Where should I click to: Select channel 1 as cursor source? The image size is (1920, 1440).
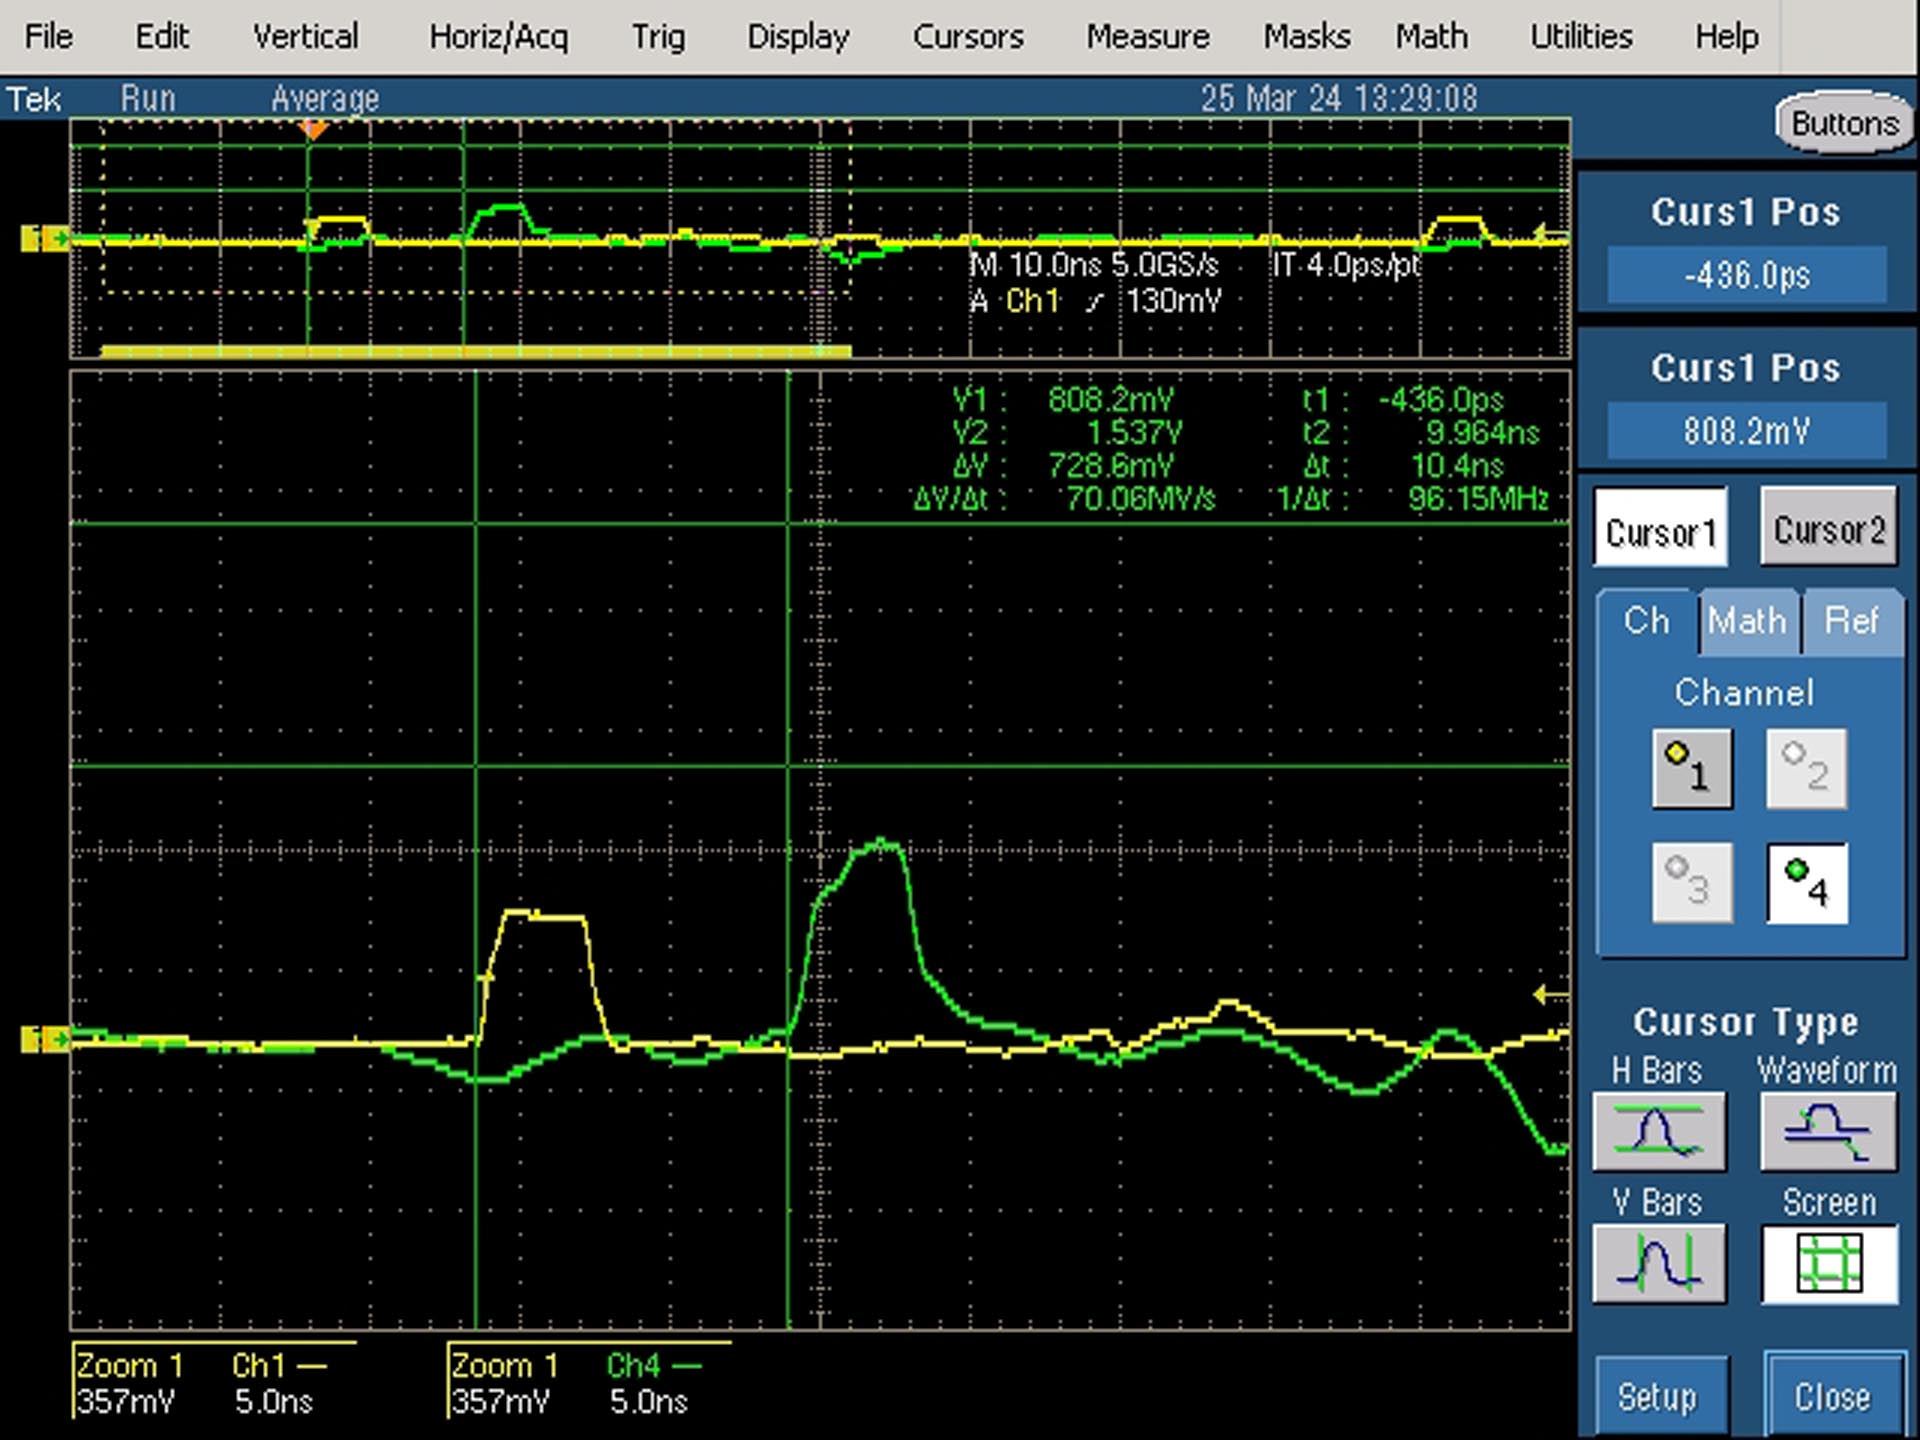click(1692, 769)
